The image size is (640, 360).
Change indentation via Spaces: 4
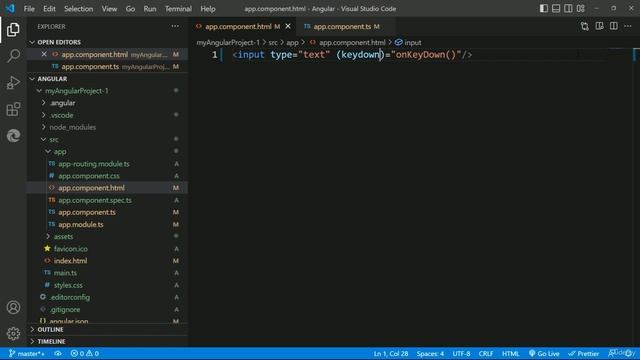430,353
